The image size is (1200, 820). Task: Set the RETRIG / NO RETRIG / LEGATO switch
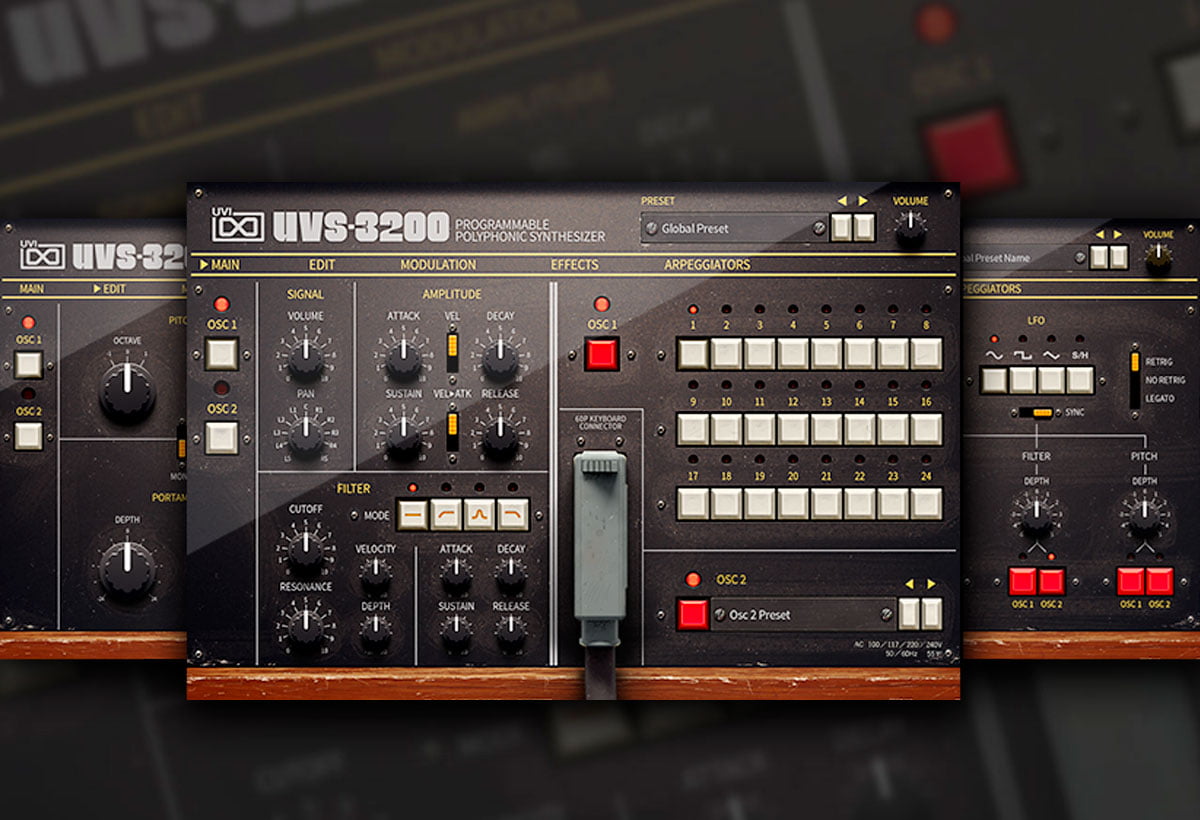[1135, 378]
